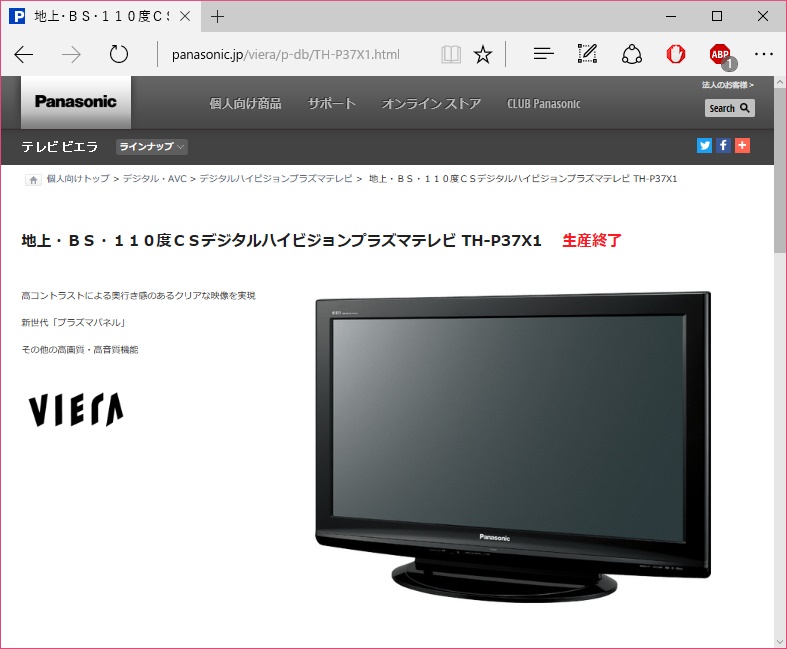Open the CLUB Panasonic menu
This screenshot has width=787, height=649.
[544, 104]
